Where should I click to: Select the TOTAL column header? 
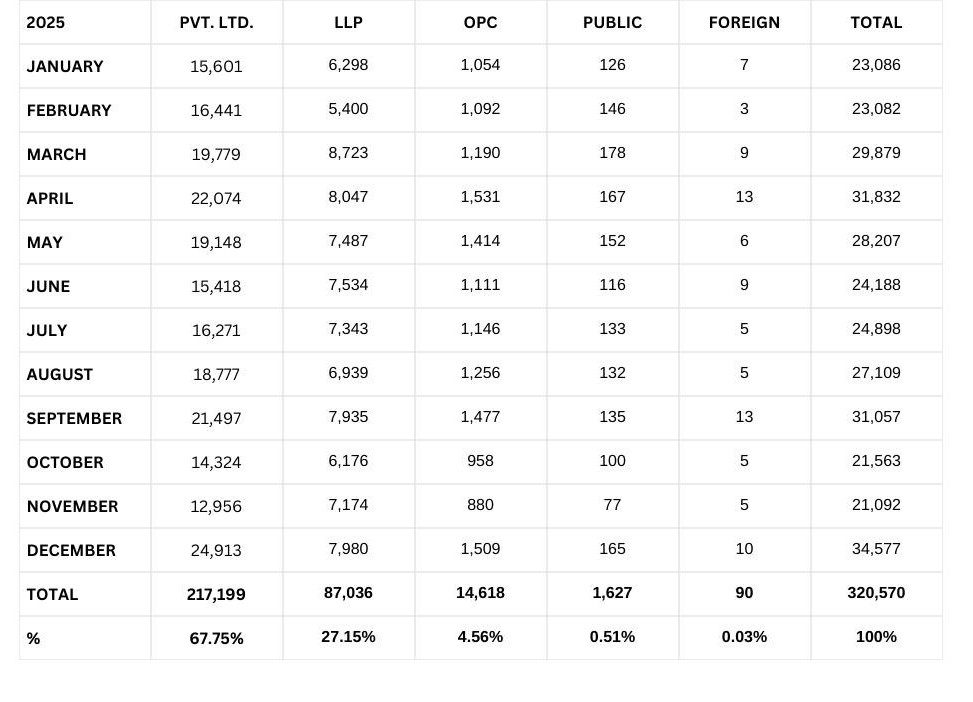tap(876, 22)
